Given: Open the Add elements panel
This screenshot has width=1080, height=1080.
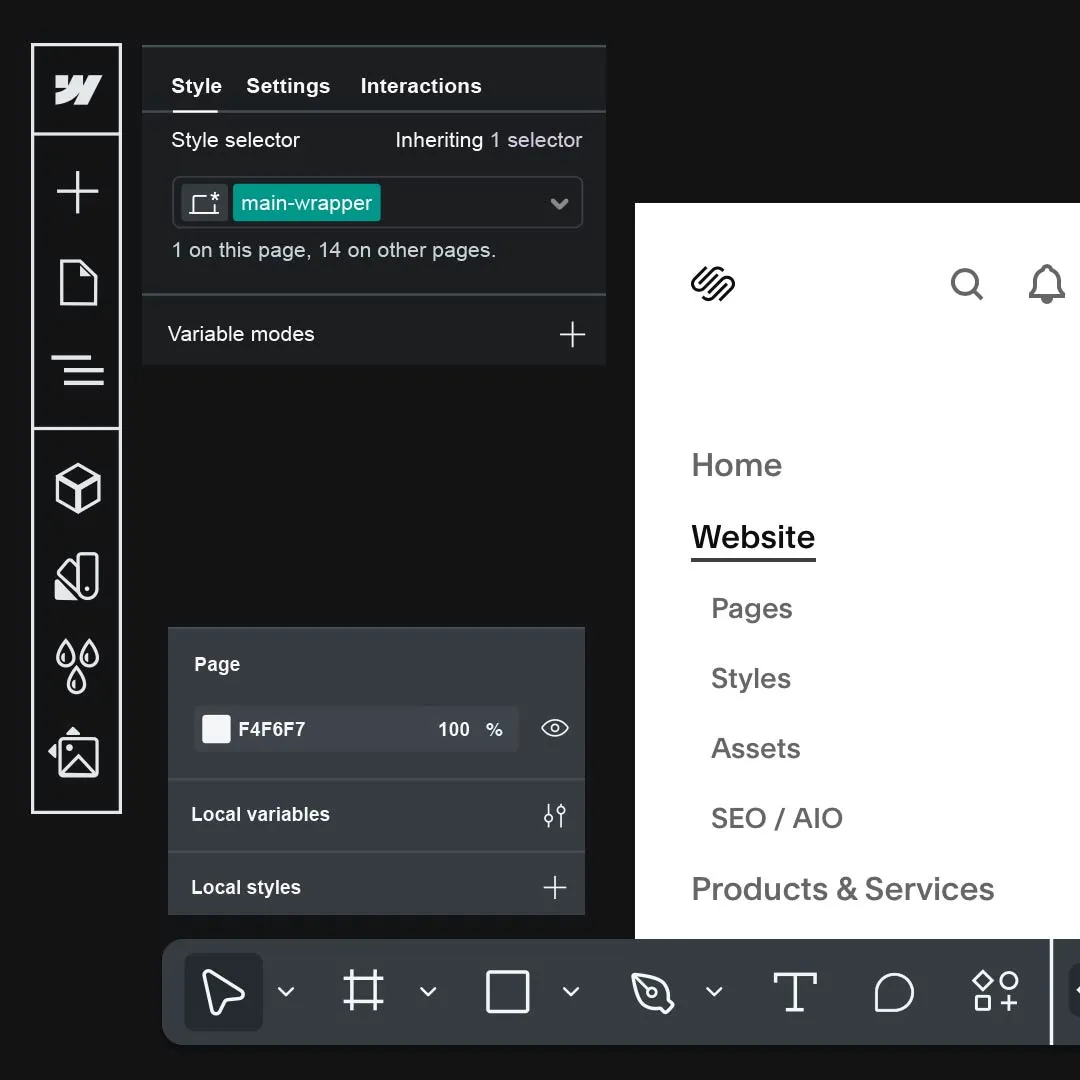Looking at the screenshot, I should click(x=77, y=193).
